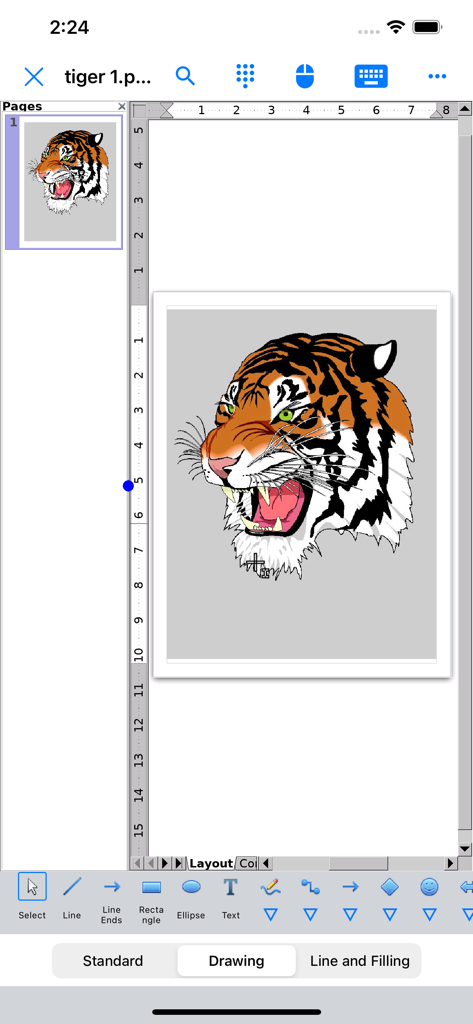The height and width of the screenshot is (1024, 473).
Task: Open the more options ellipsis menu
Action: click(437, 76)
